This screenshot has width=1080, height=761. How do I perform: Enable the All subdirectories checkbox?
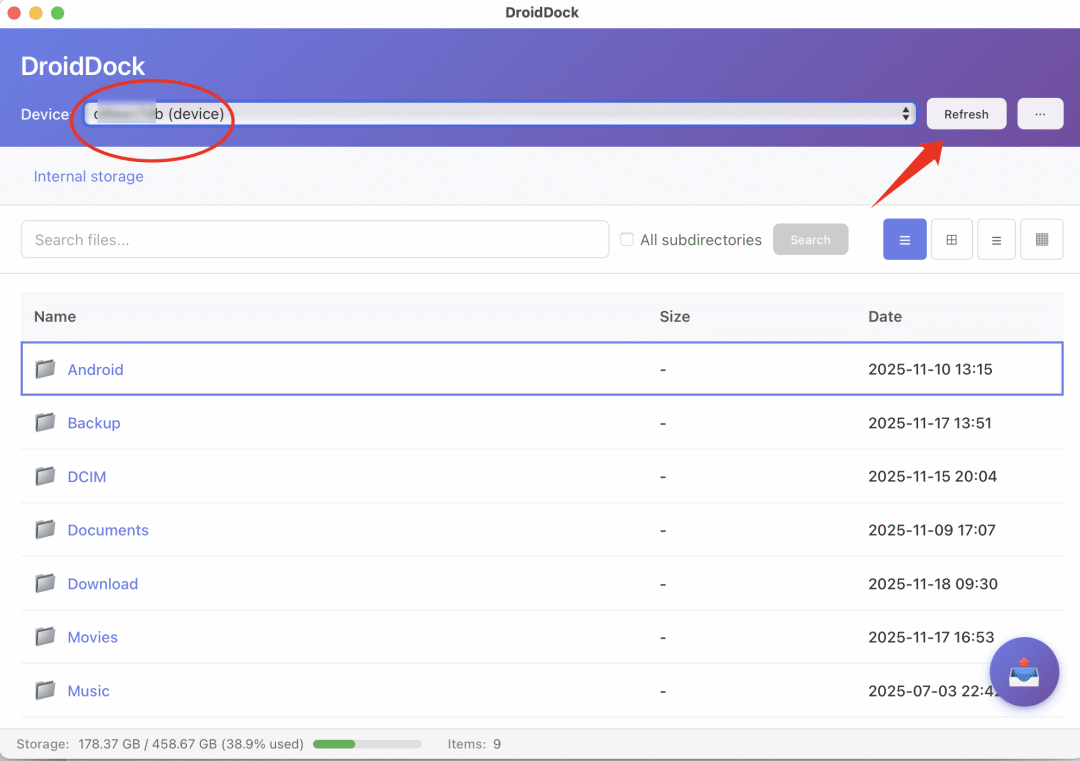pyautogui.click(x=627, y=240)
